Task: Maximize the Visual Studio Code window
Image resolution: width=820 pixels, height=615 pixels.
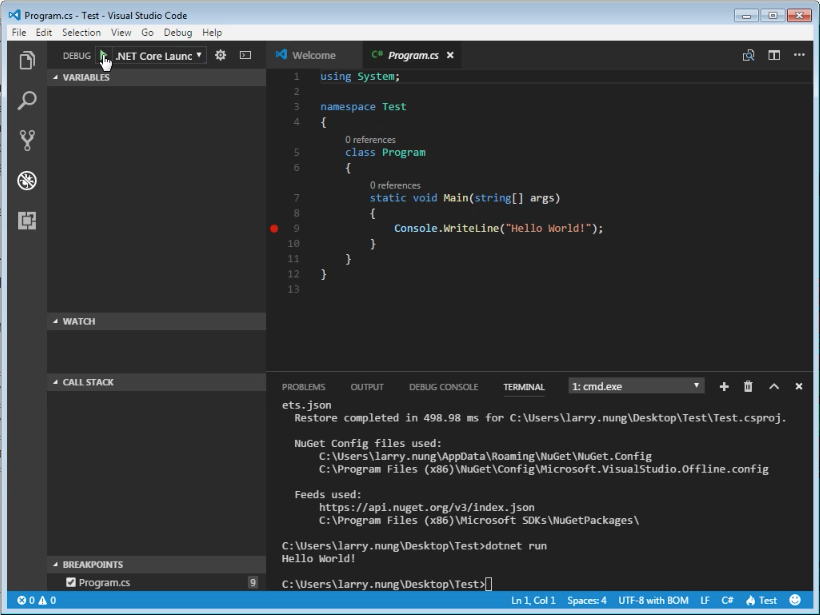Action: pyautogui.click(x=773, y=15)
